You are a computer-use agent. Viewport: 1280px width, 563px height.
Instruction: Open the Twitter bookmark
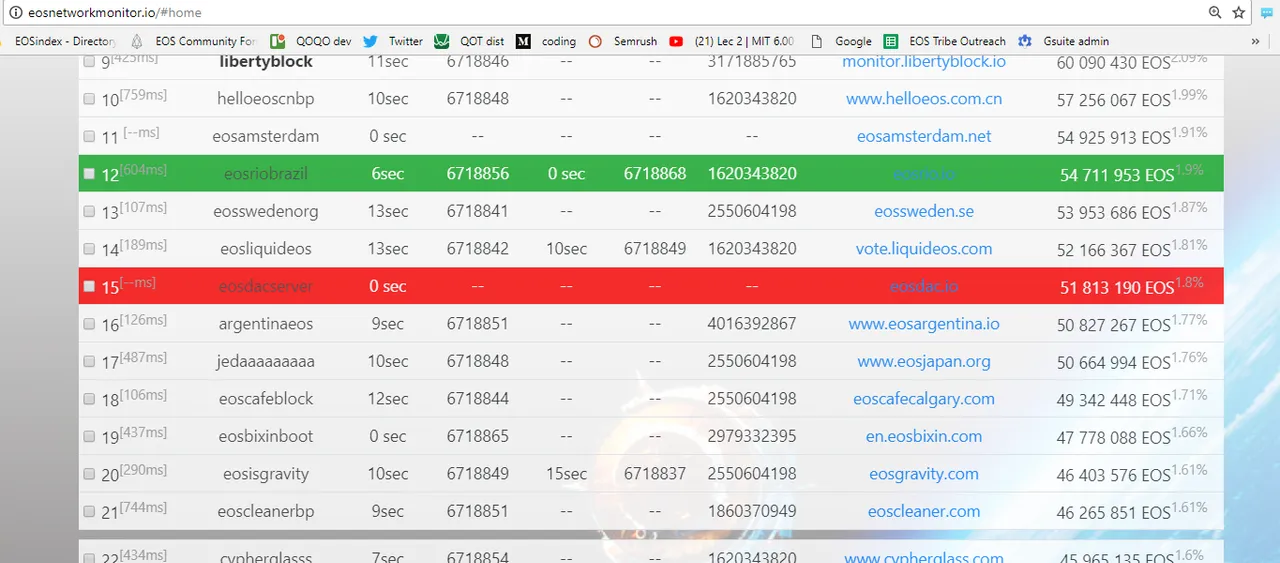(x=392, y=41)
